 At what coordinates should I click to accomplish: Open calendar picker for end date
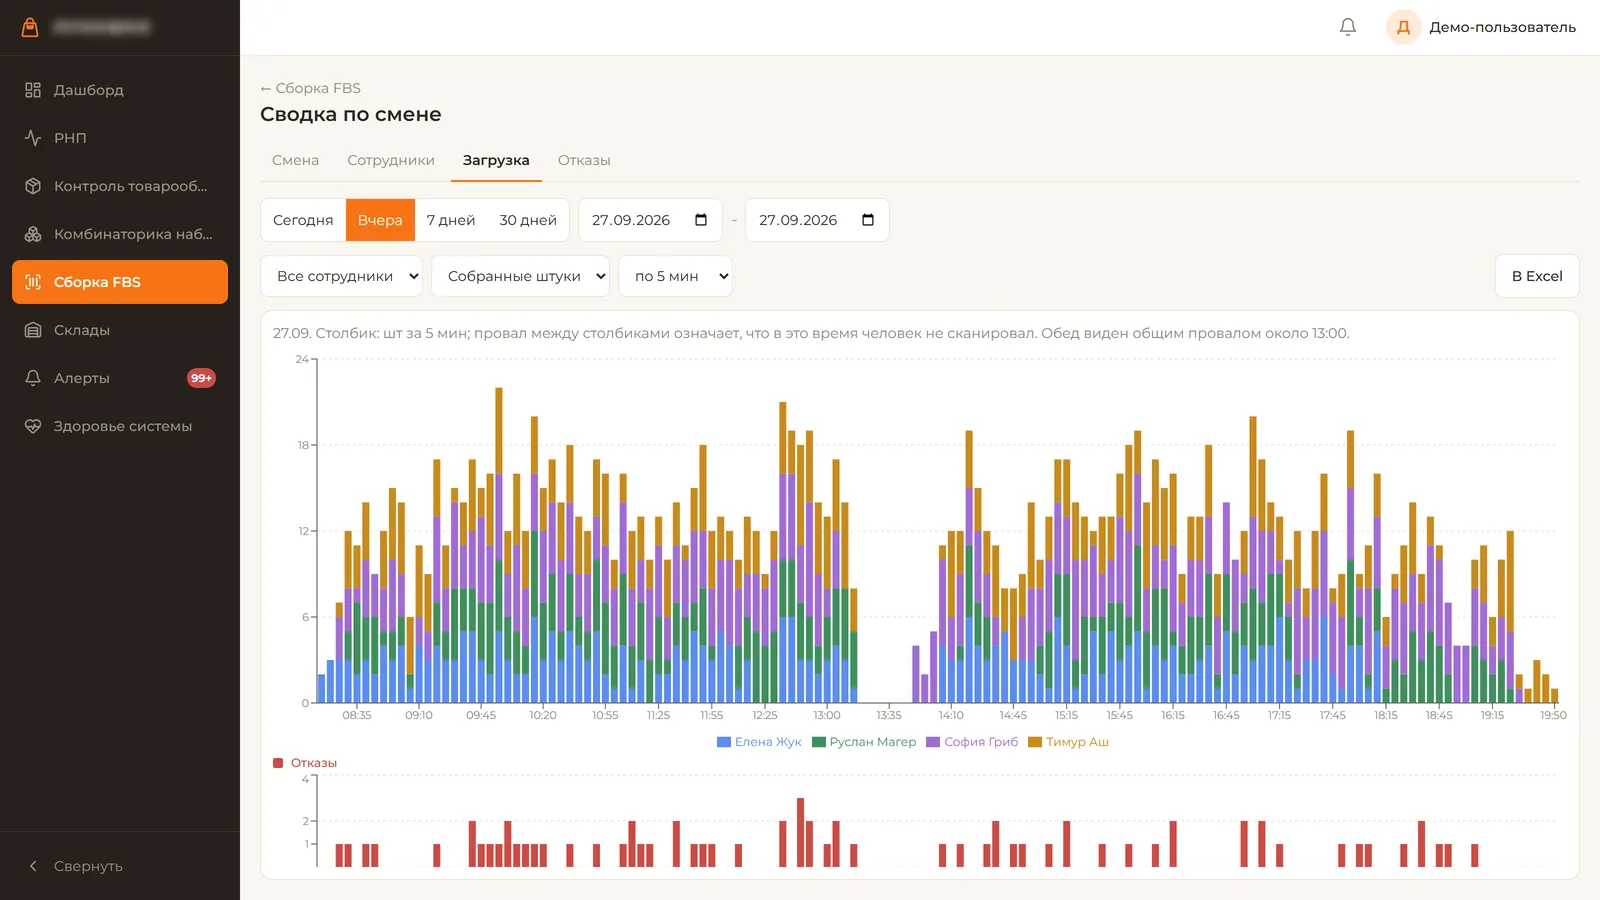(868, 220)
